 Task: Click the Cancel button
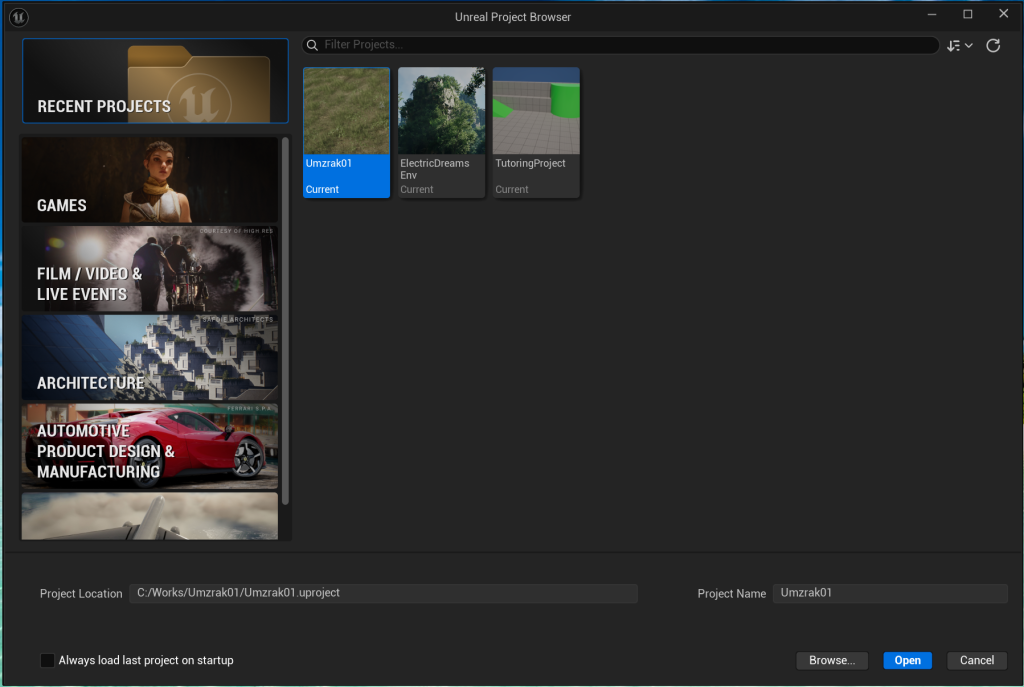click(977, 660)
